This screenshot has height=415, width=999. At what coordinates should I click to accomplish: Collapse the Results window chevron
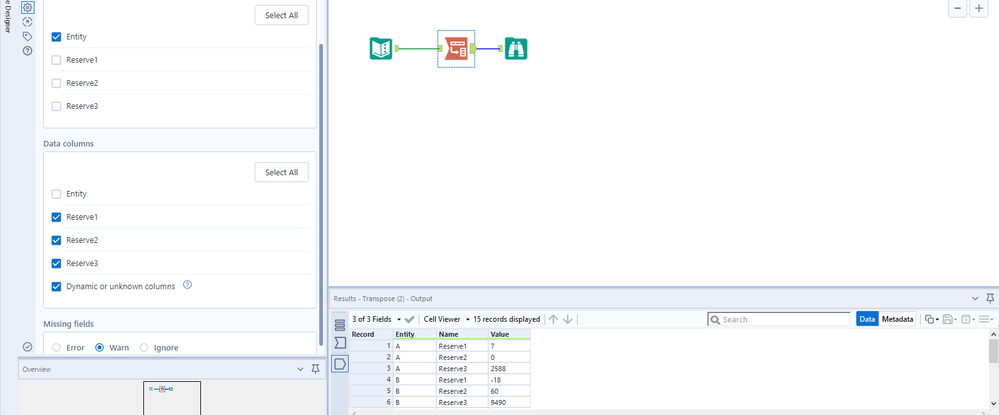click(x=975, y=298)
